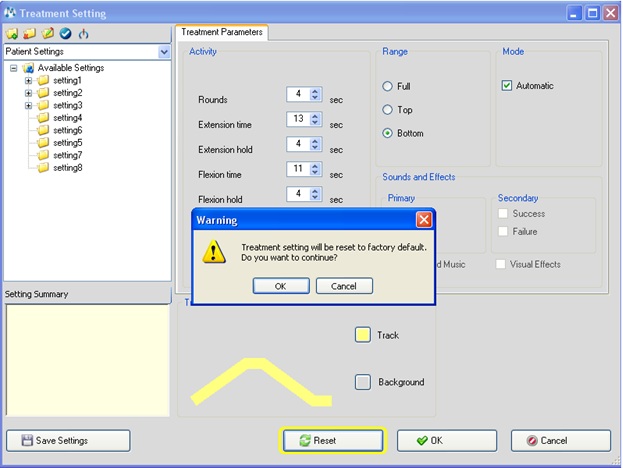The height and width of the screenshot is (468, 623).
Task: Close the Warning dialog with its X
Action: point(423,219)
